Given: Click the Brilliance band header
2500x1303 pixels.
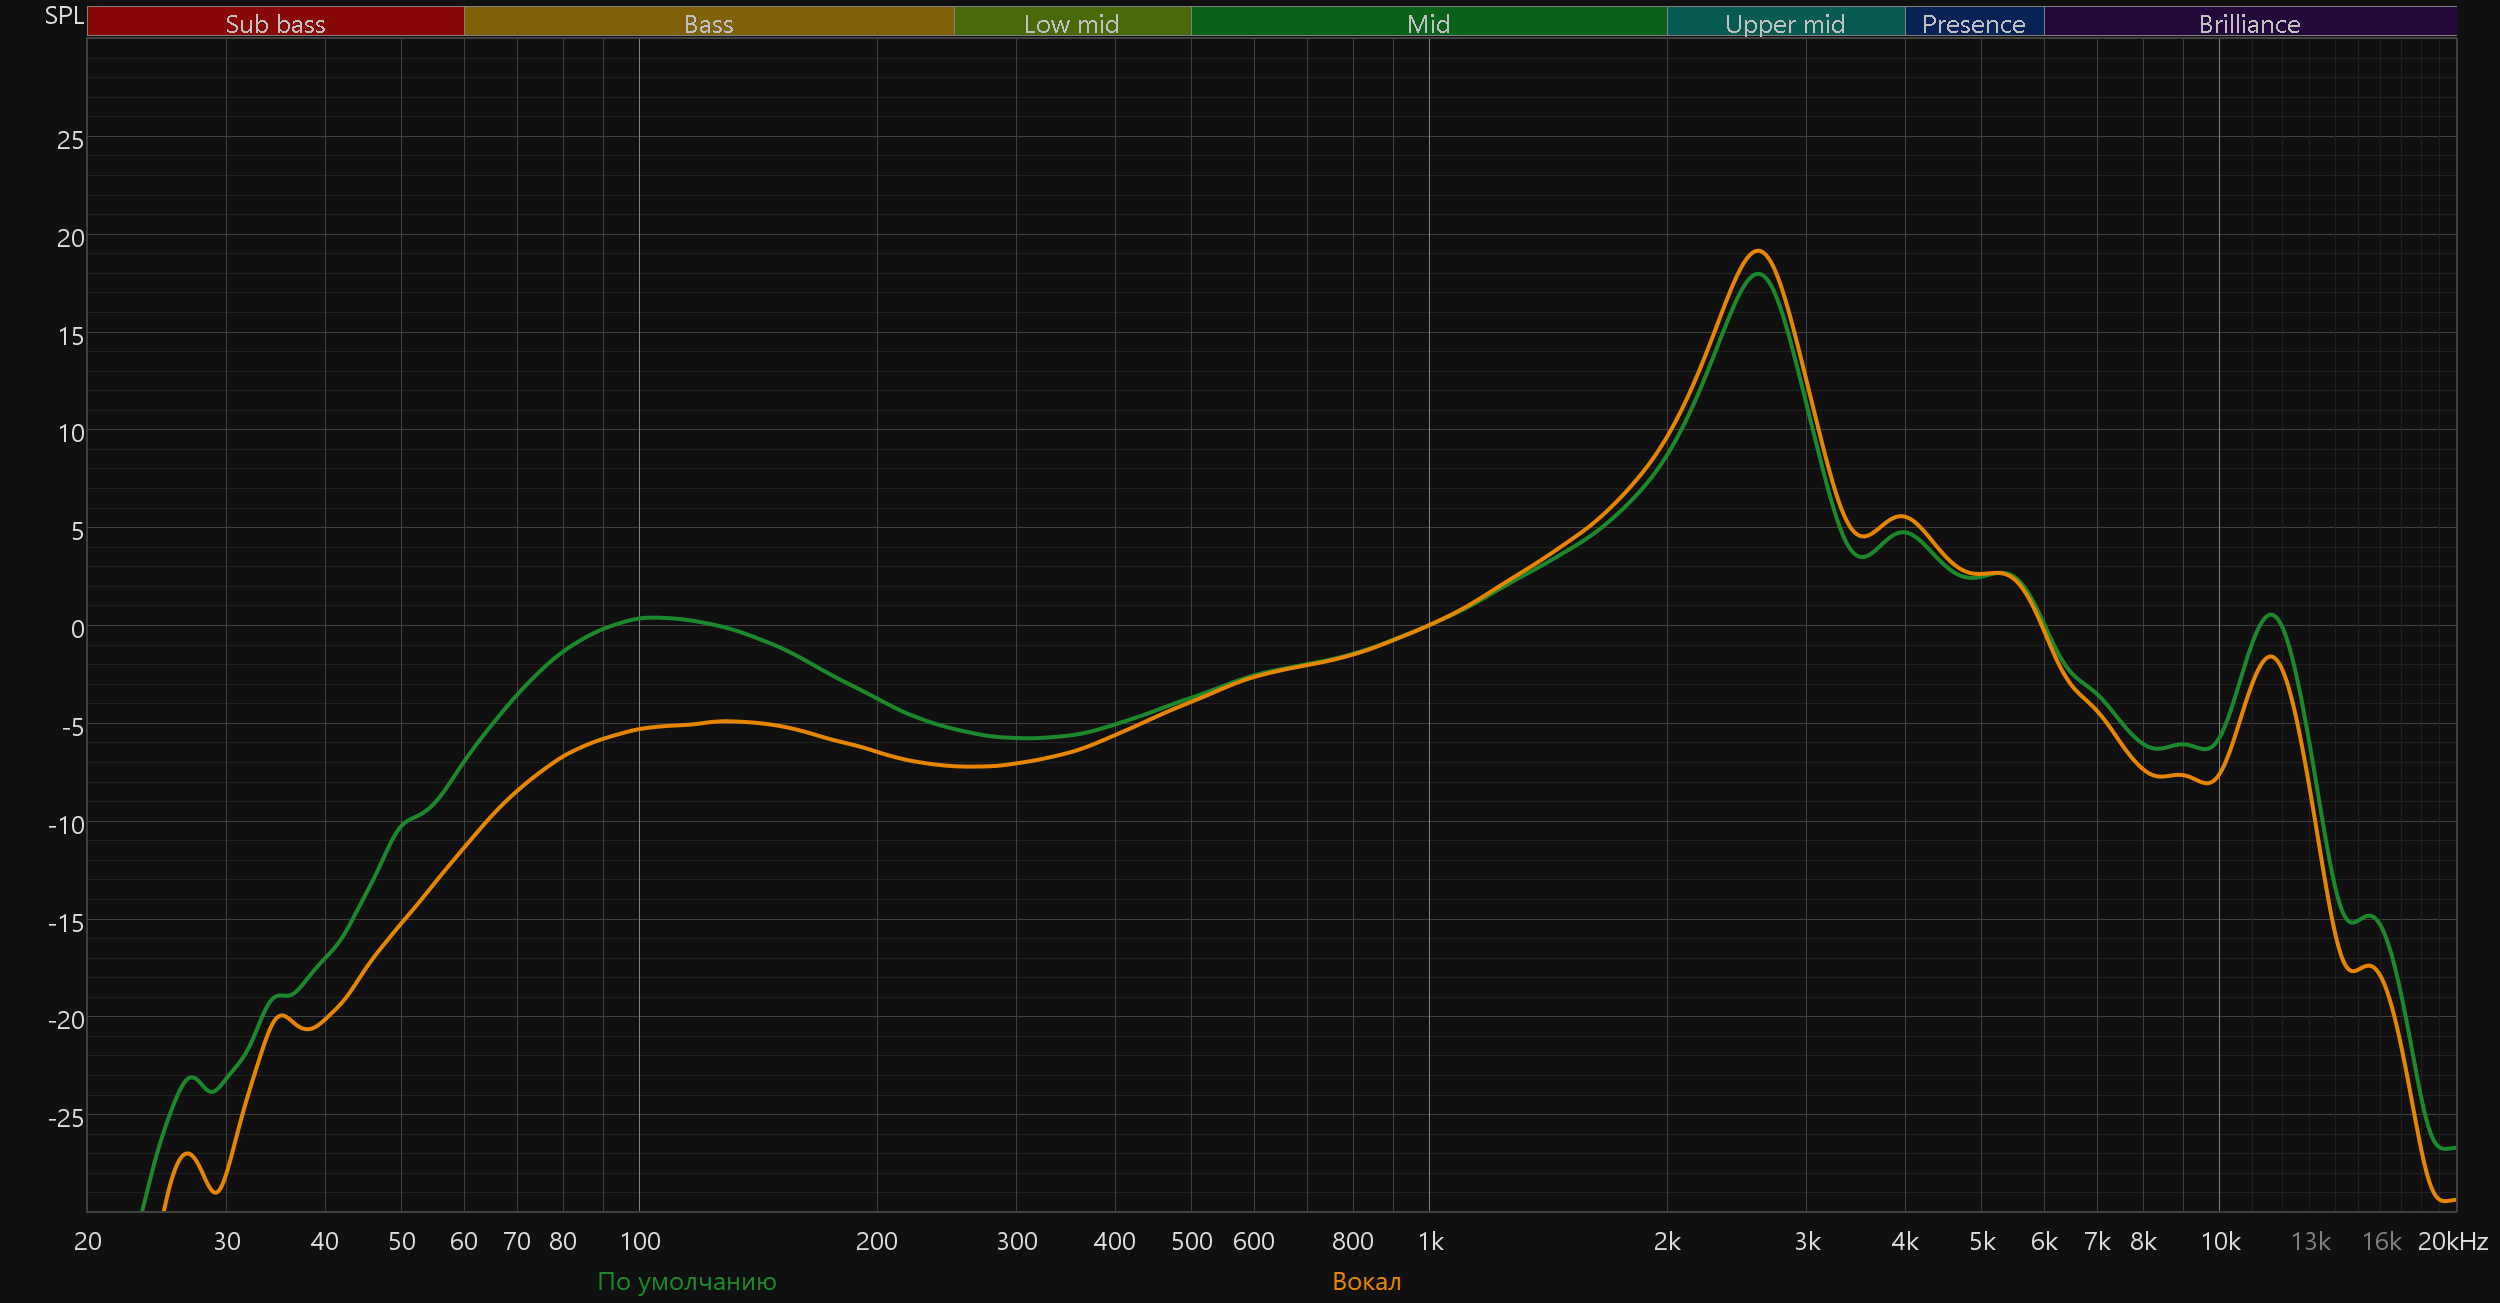Looking at the screenshot, I should pyautogui.click(x=2249, y=23).
